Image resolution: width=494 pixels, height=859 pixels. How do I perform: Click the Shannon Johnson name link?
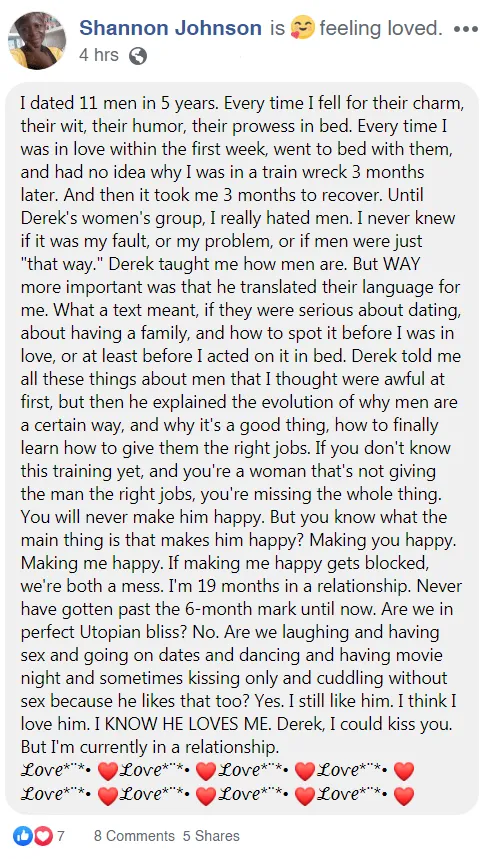(170, 27)
